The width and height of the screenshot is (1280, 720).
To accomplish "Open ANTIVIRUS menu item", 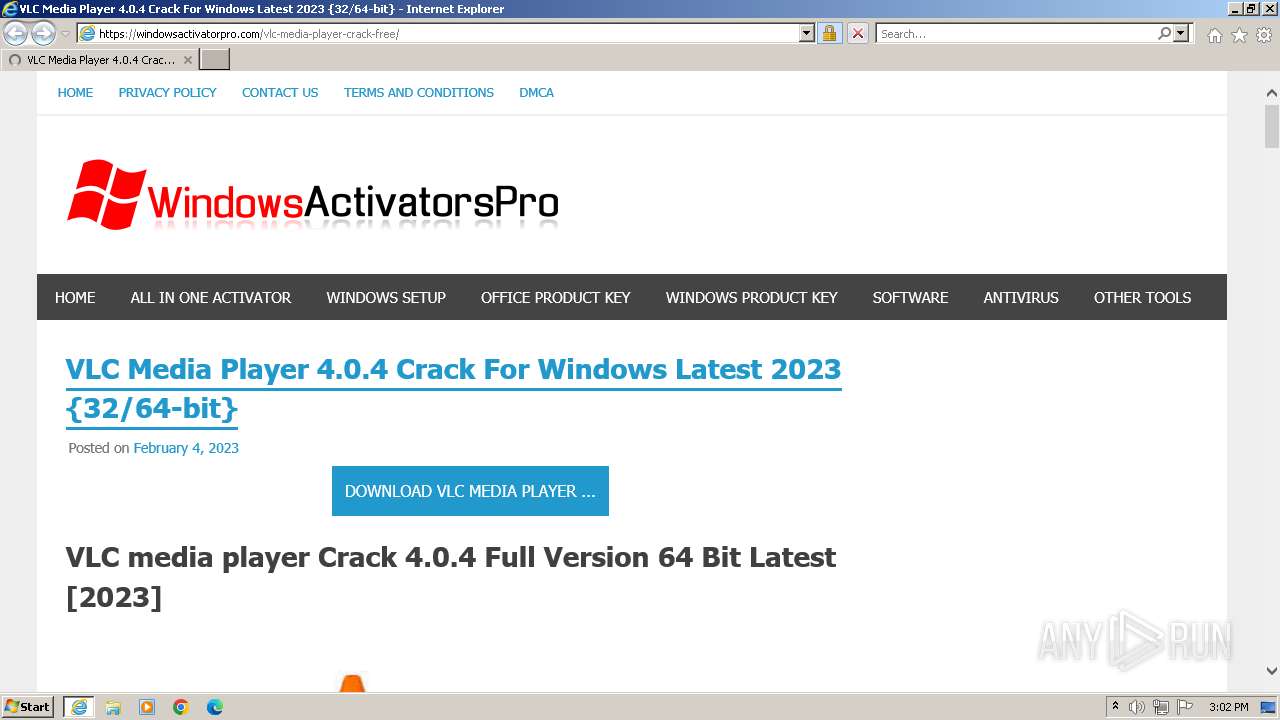I will [x=1021, y=297].
